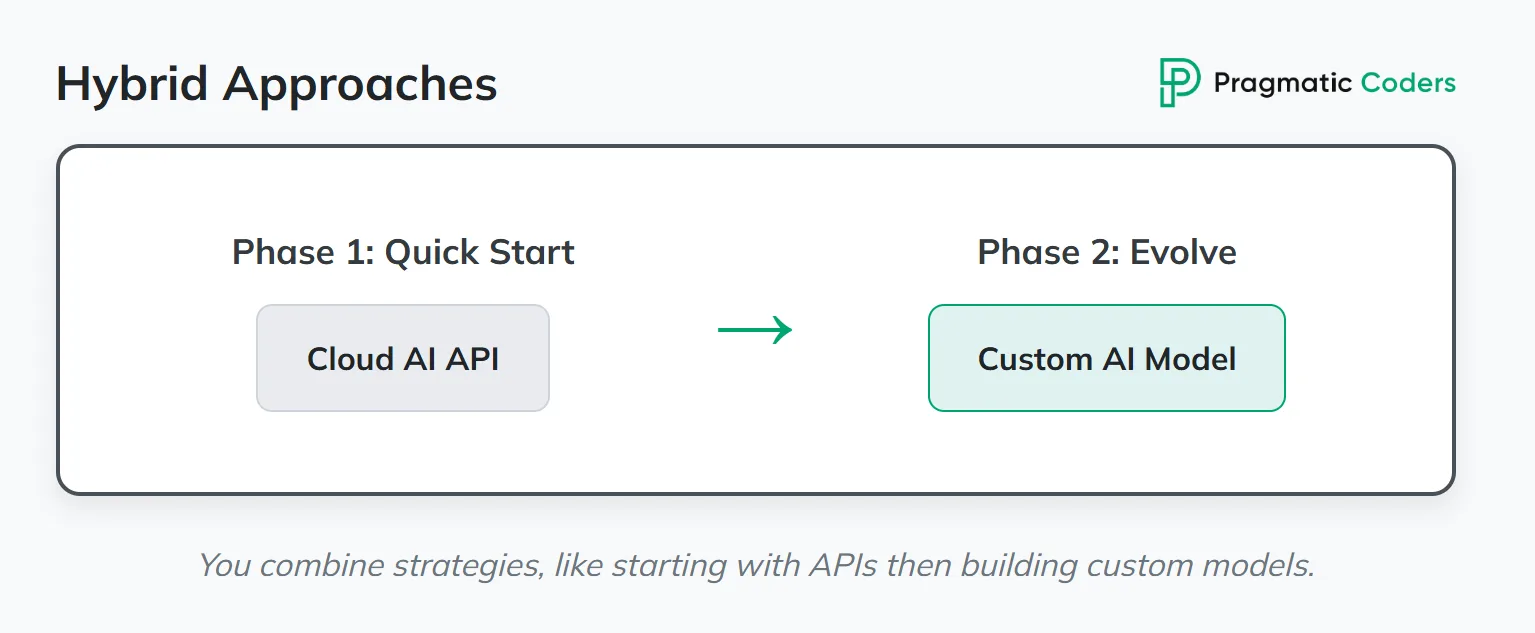The image size is (1535, 633).
Task: Click the word Cloud in the grey box
Action: click(351, 358)
